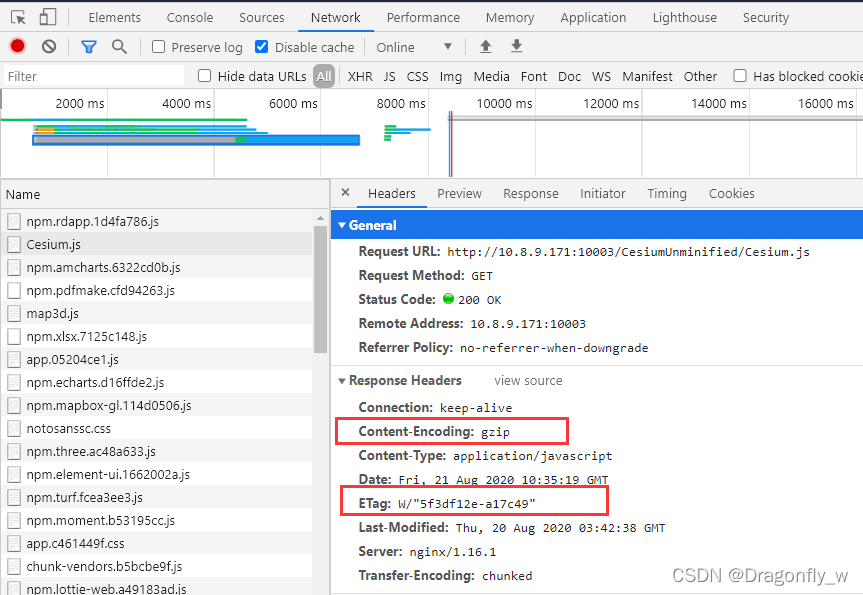Select the All filter type

click(x=324, y=76)
